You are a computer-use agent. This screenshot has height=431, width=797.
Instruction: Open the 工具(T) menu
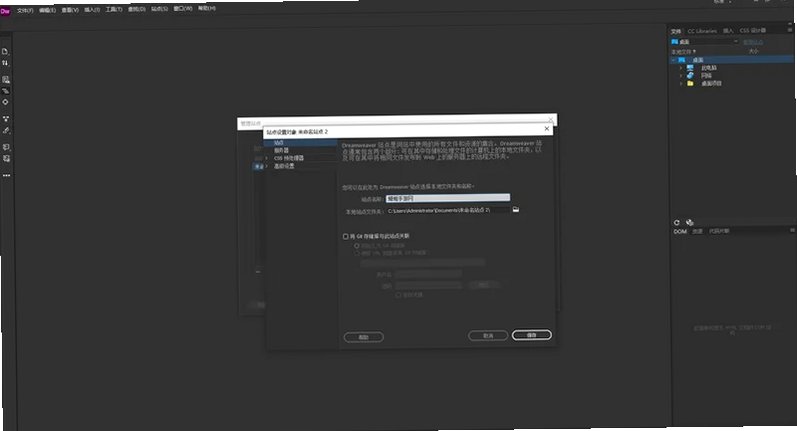click(114, 10)
